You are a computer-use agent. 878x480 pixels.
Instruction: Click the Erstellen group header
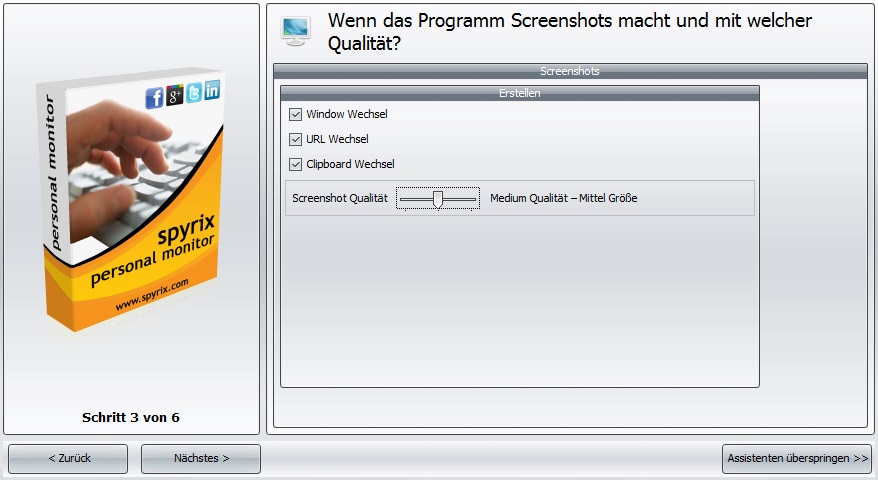tap(520, 93)
